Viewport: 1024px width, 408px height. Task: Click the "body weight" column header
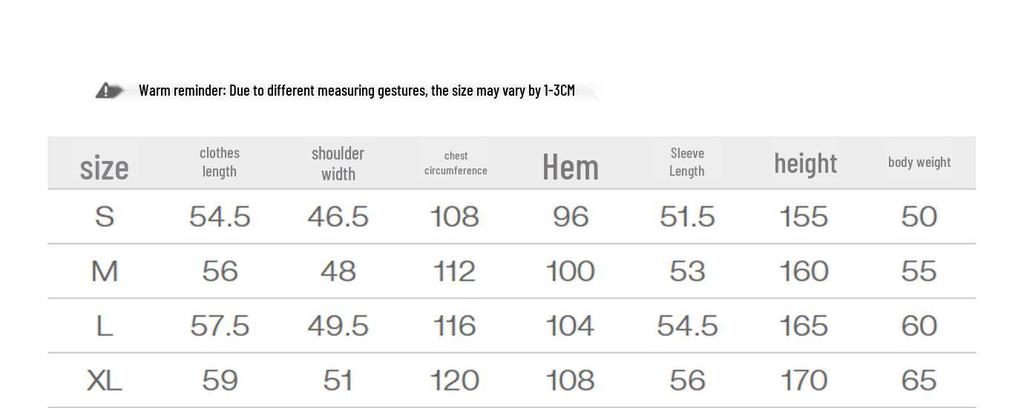tap(919, 162)
